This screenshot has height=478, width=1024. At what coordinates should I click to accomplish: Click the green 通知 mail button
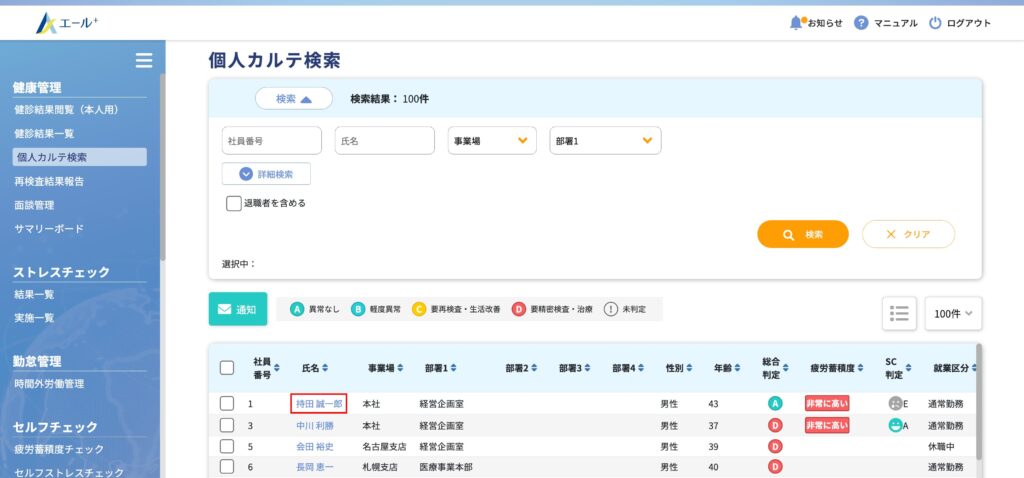pos(237,309)
